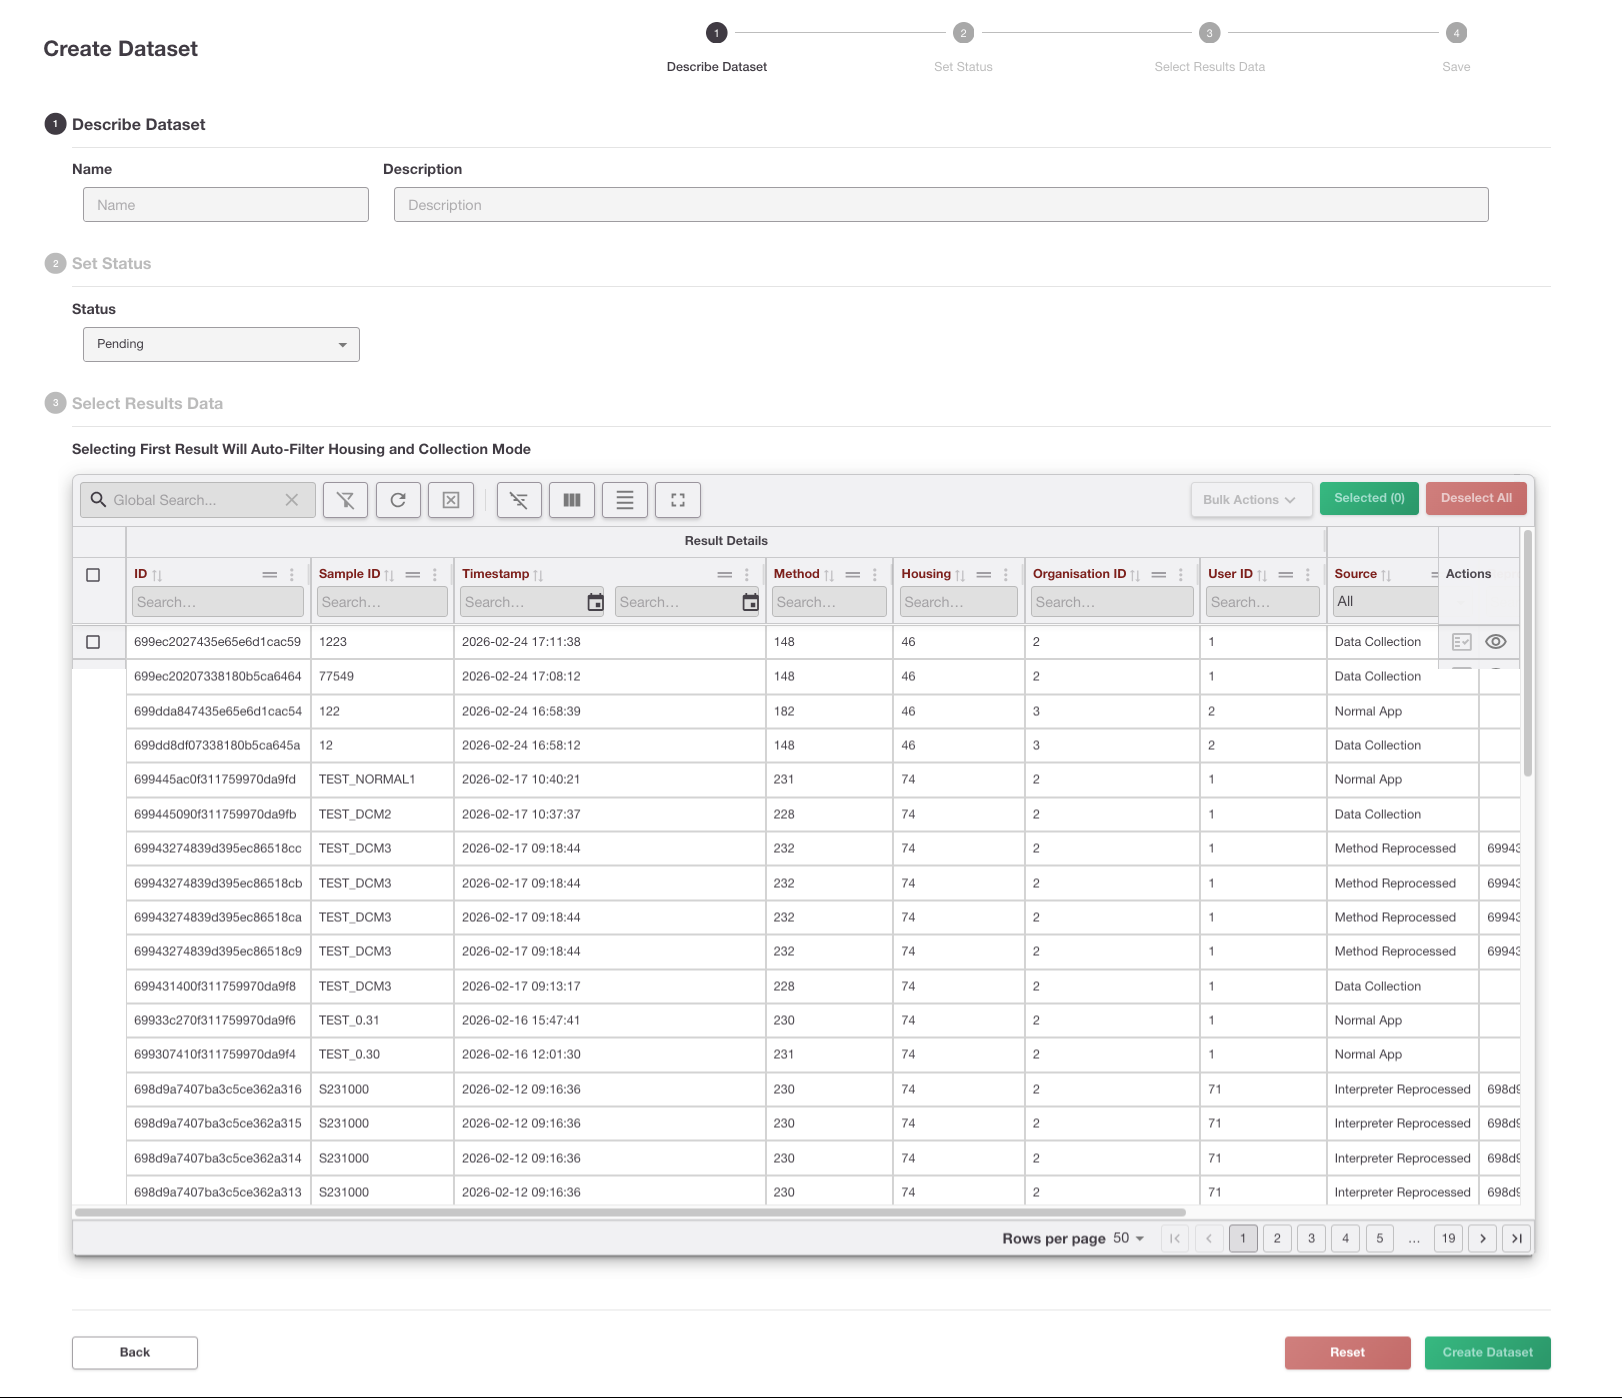Viewport: 1622px width, 1398px height.
Task: Toggle the show/hide filters icon
Action: (x=519, y=500)
